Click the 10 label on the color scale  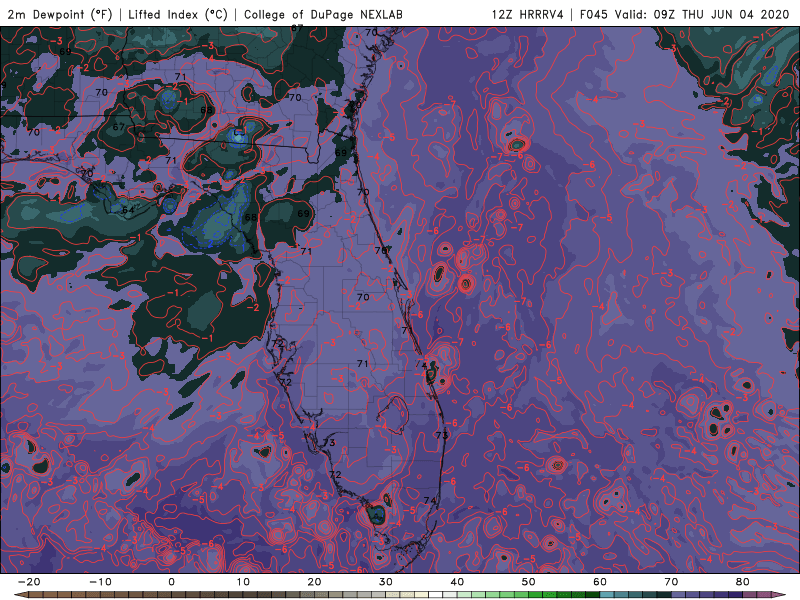coord(243,582)
